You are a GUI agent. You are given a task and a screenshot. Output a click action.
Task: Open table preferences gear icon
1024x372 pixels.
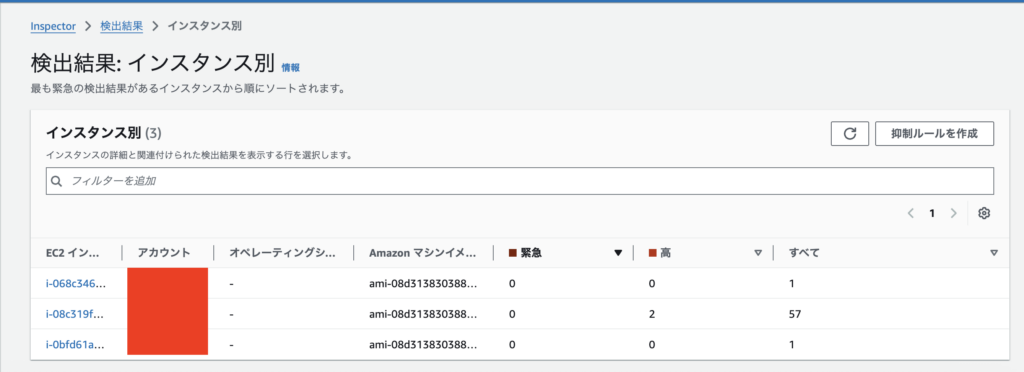[x=985, y=213]
